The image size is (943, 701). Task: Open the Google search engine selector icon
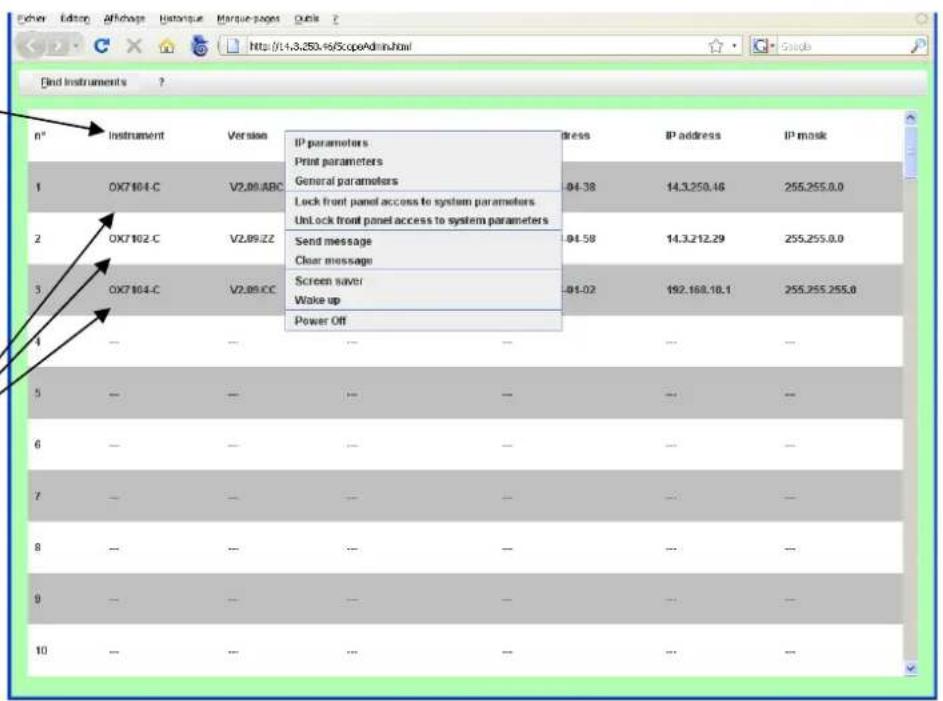click(761, 46)
